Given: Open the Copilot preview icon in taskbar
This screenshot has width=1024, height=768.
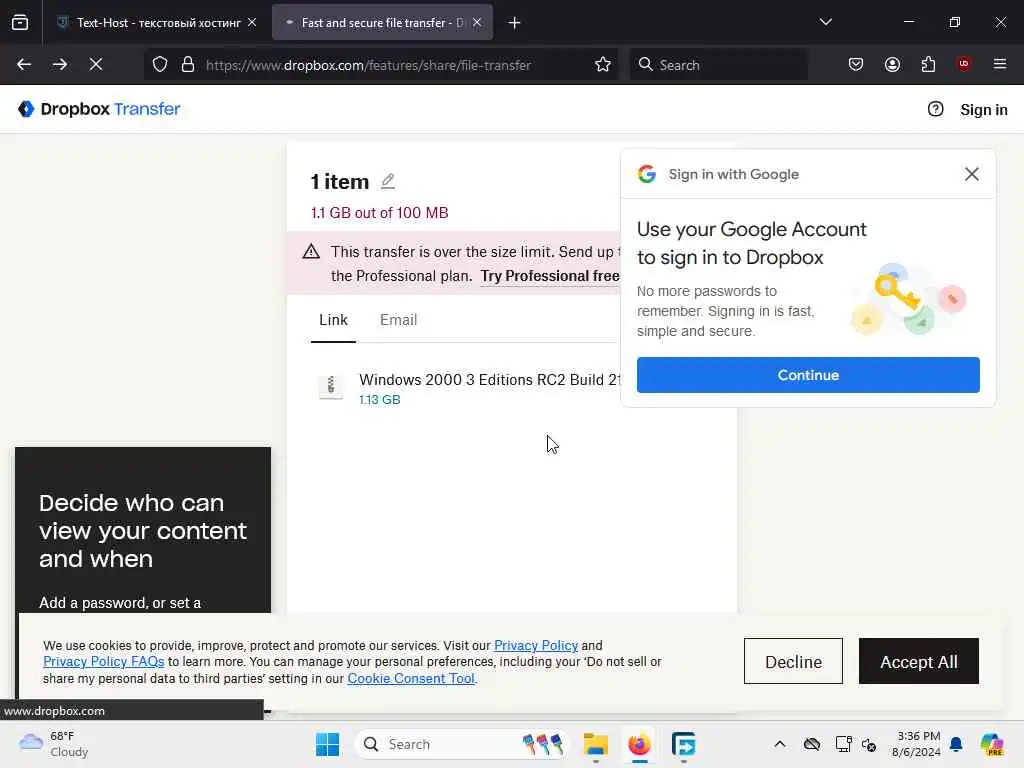Looking at the screenshot, I should point(992,744).
